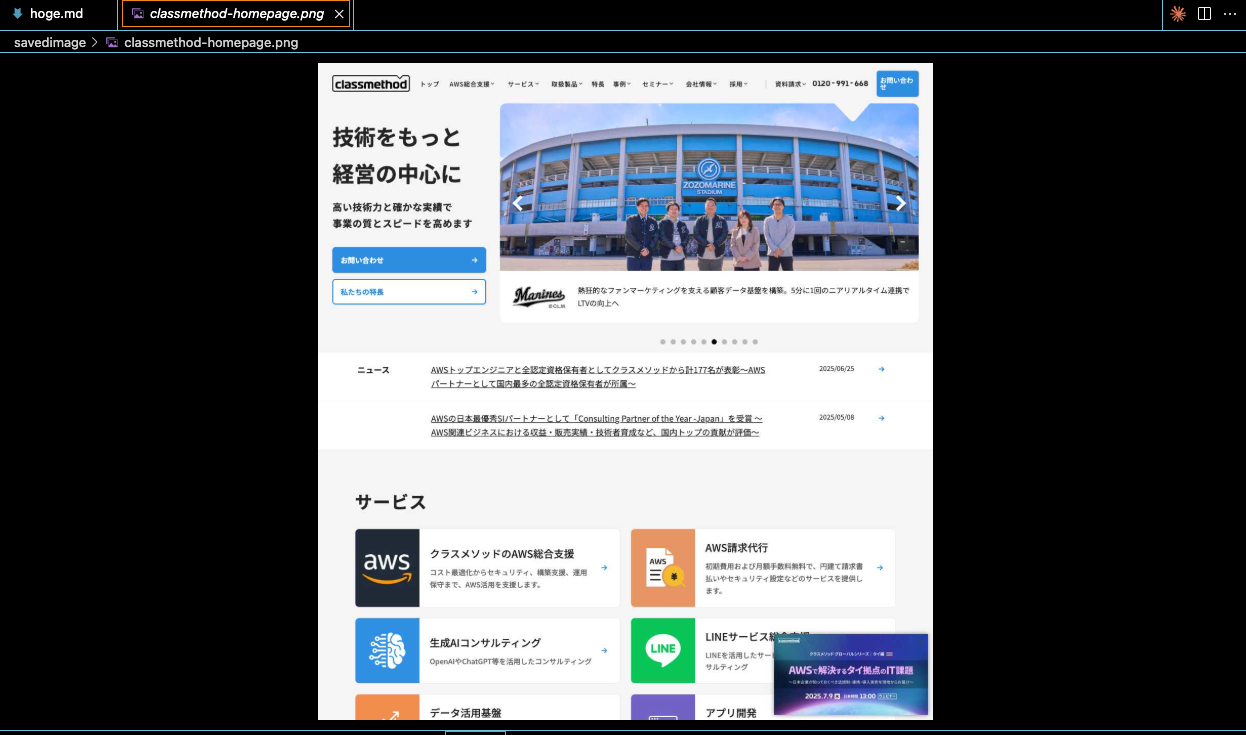Expand the 採用 navigation dropdown
Viewport: 1246px width, 735px height.
[x=738, y=84]
